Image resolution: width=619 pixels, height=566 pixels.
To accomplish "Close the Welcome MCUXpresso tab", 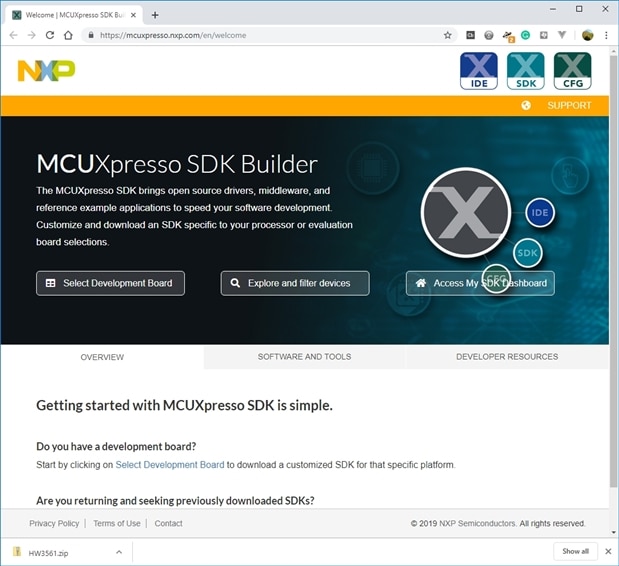I will pyautogui.click(x=133, y=15).
